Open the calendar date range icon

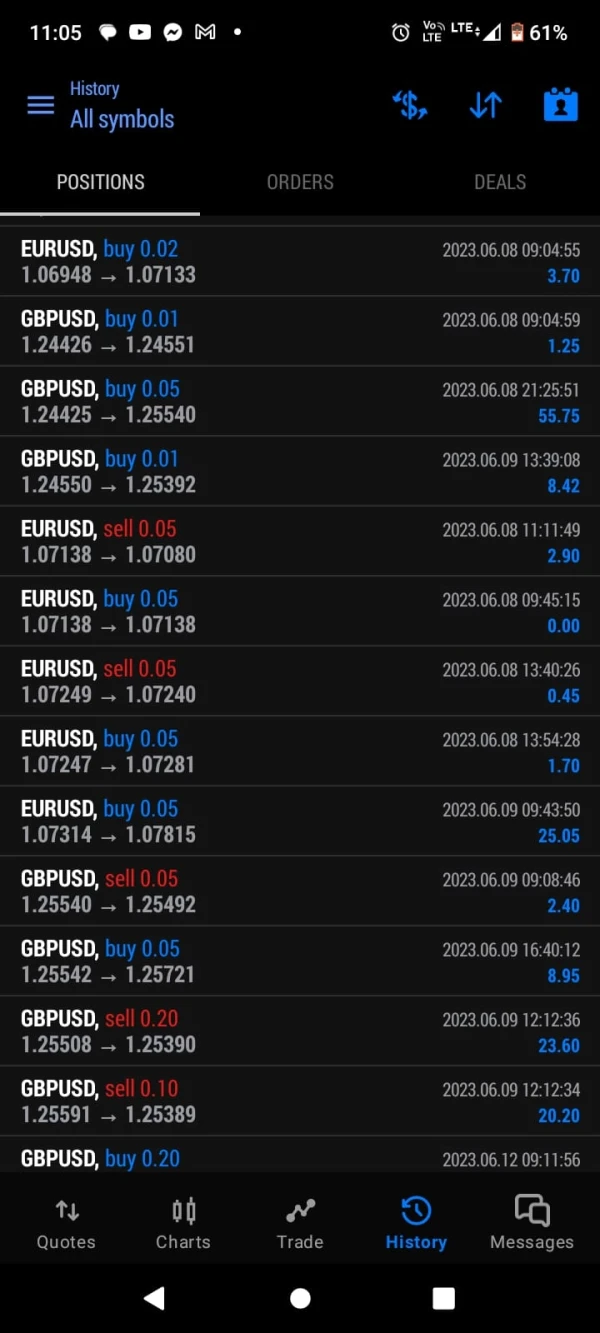[x=560, y=105]
